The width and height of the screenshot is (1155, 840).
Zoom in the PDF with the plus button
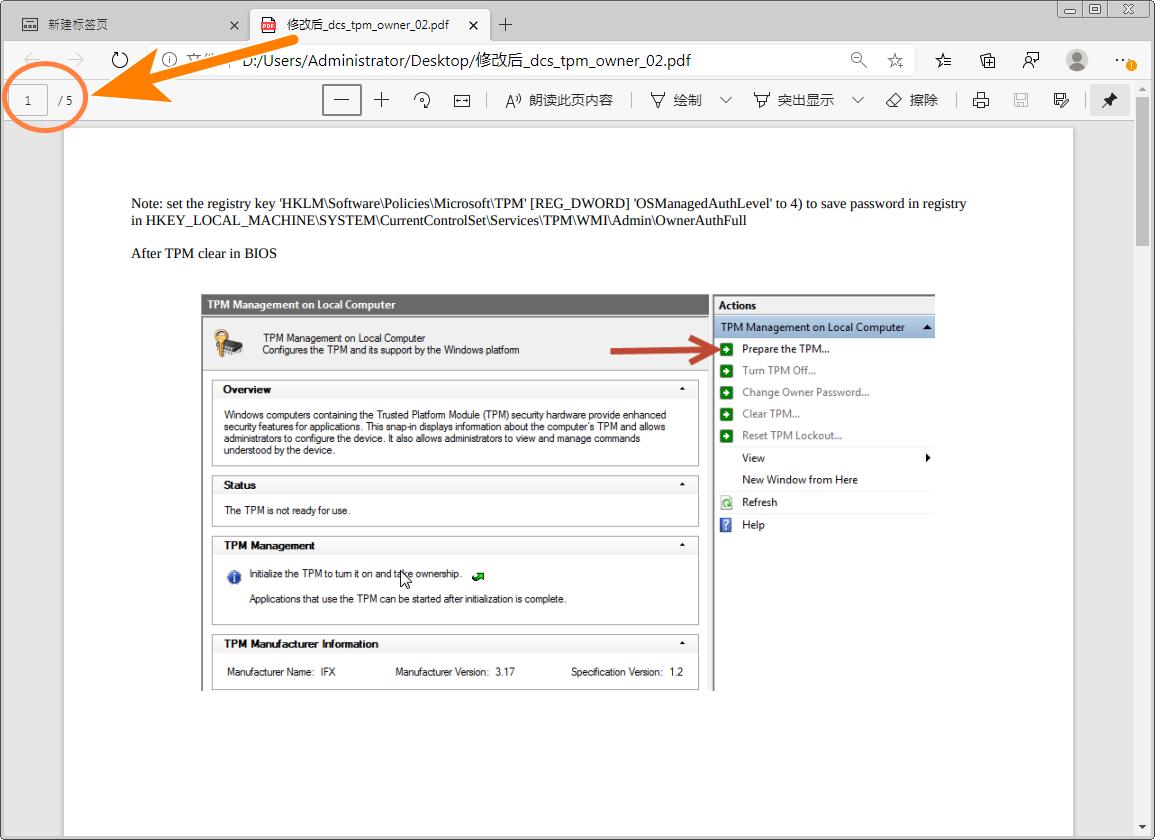pos(381,99)
